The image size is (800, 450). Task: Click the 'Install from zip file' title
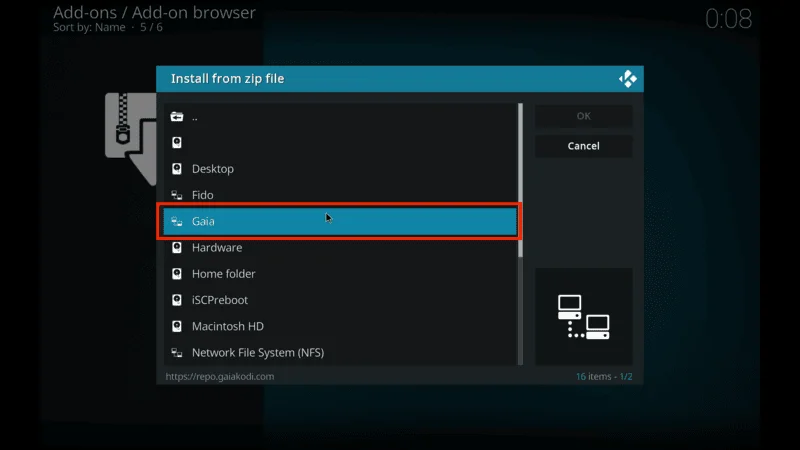(228, 79)
